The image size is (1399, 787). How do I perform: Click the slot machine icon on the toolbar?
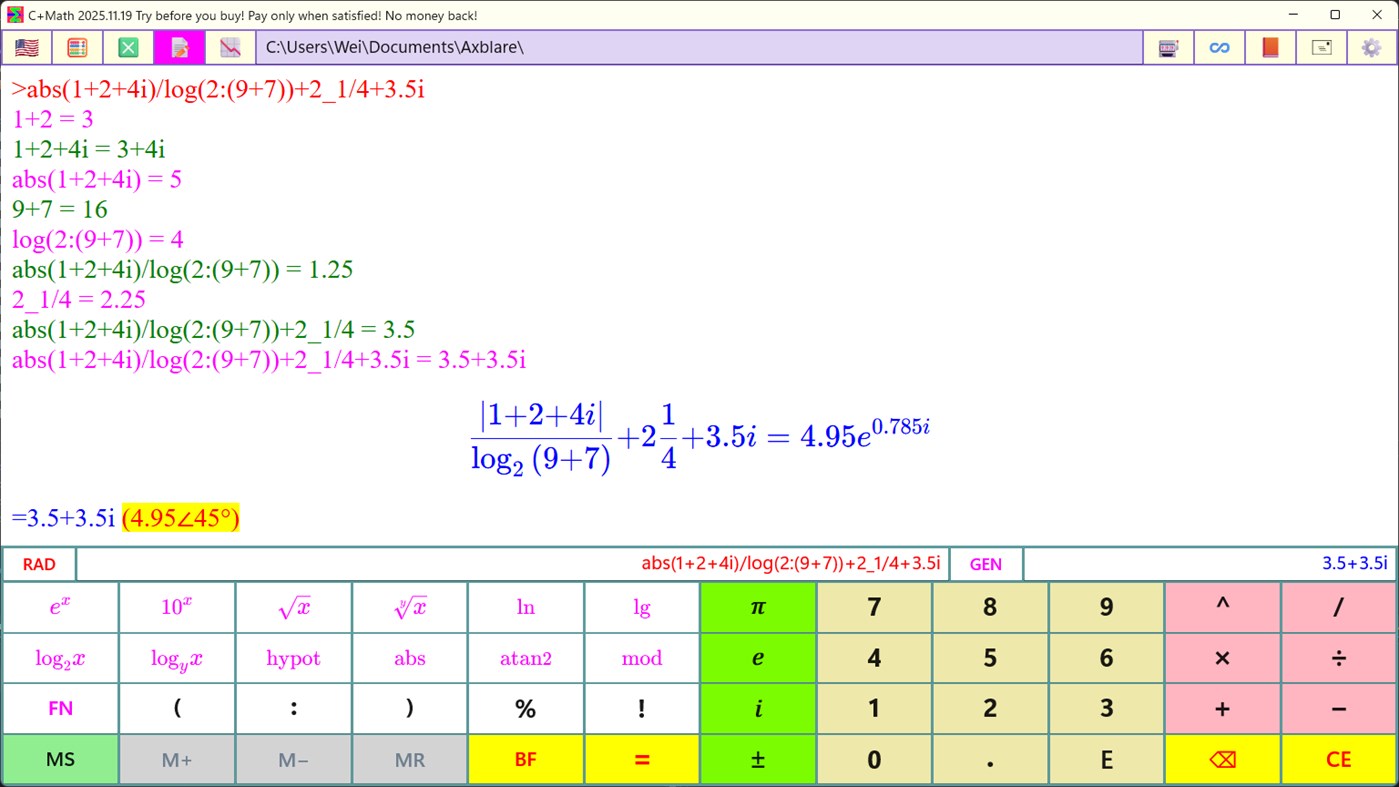(1168, 47)
